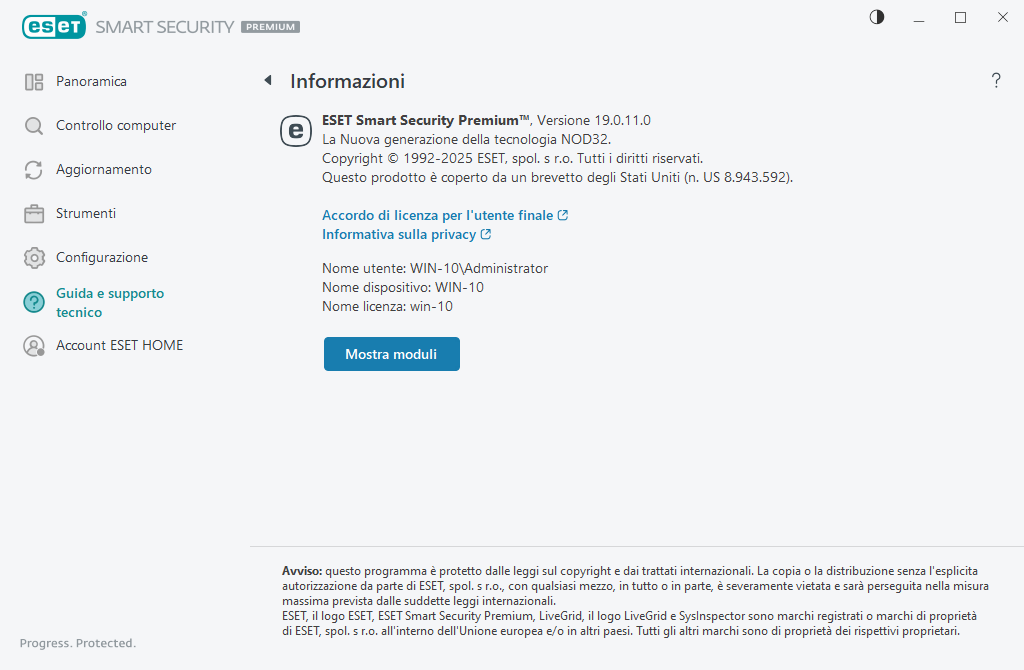Toggle the dark/light contrast theme icon

877,17
